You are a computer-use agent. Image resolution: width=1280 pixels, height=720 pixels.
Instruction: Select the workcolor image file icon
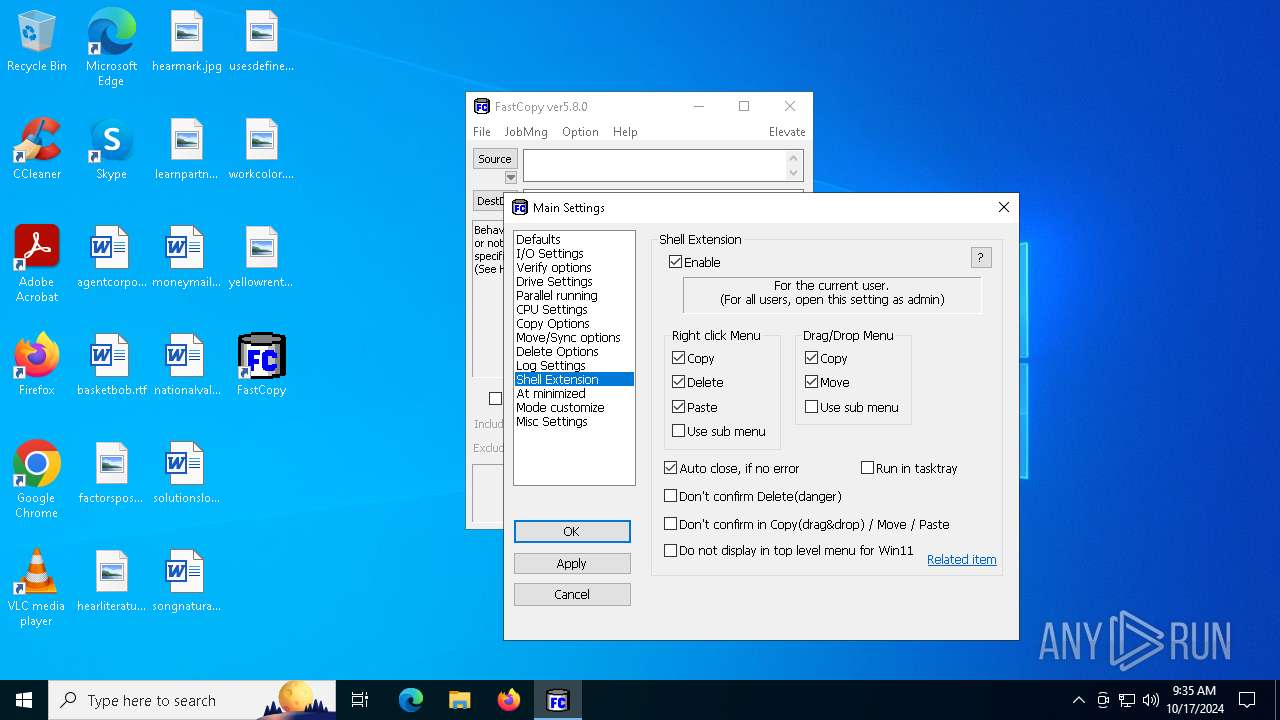261,149
